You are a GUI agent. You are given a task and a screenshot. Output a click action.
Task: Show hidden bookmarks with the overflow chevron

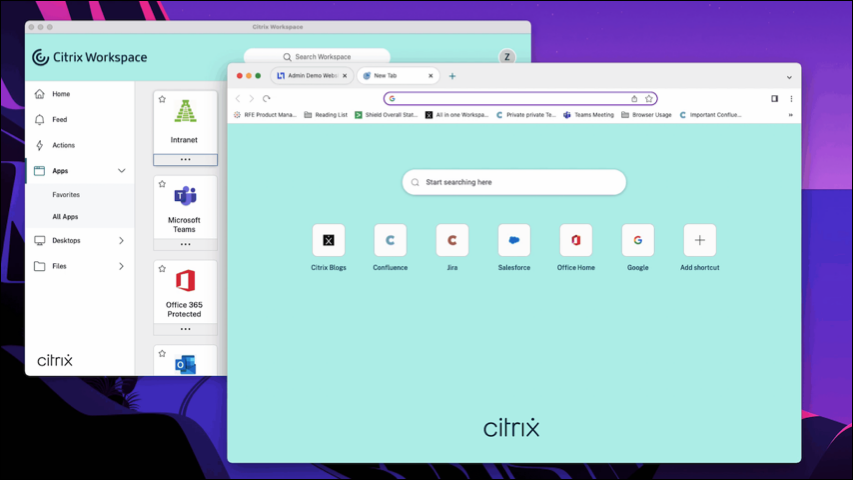coord(790,115)
